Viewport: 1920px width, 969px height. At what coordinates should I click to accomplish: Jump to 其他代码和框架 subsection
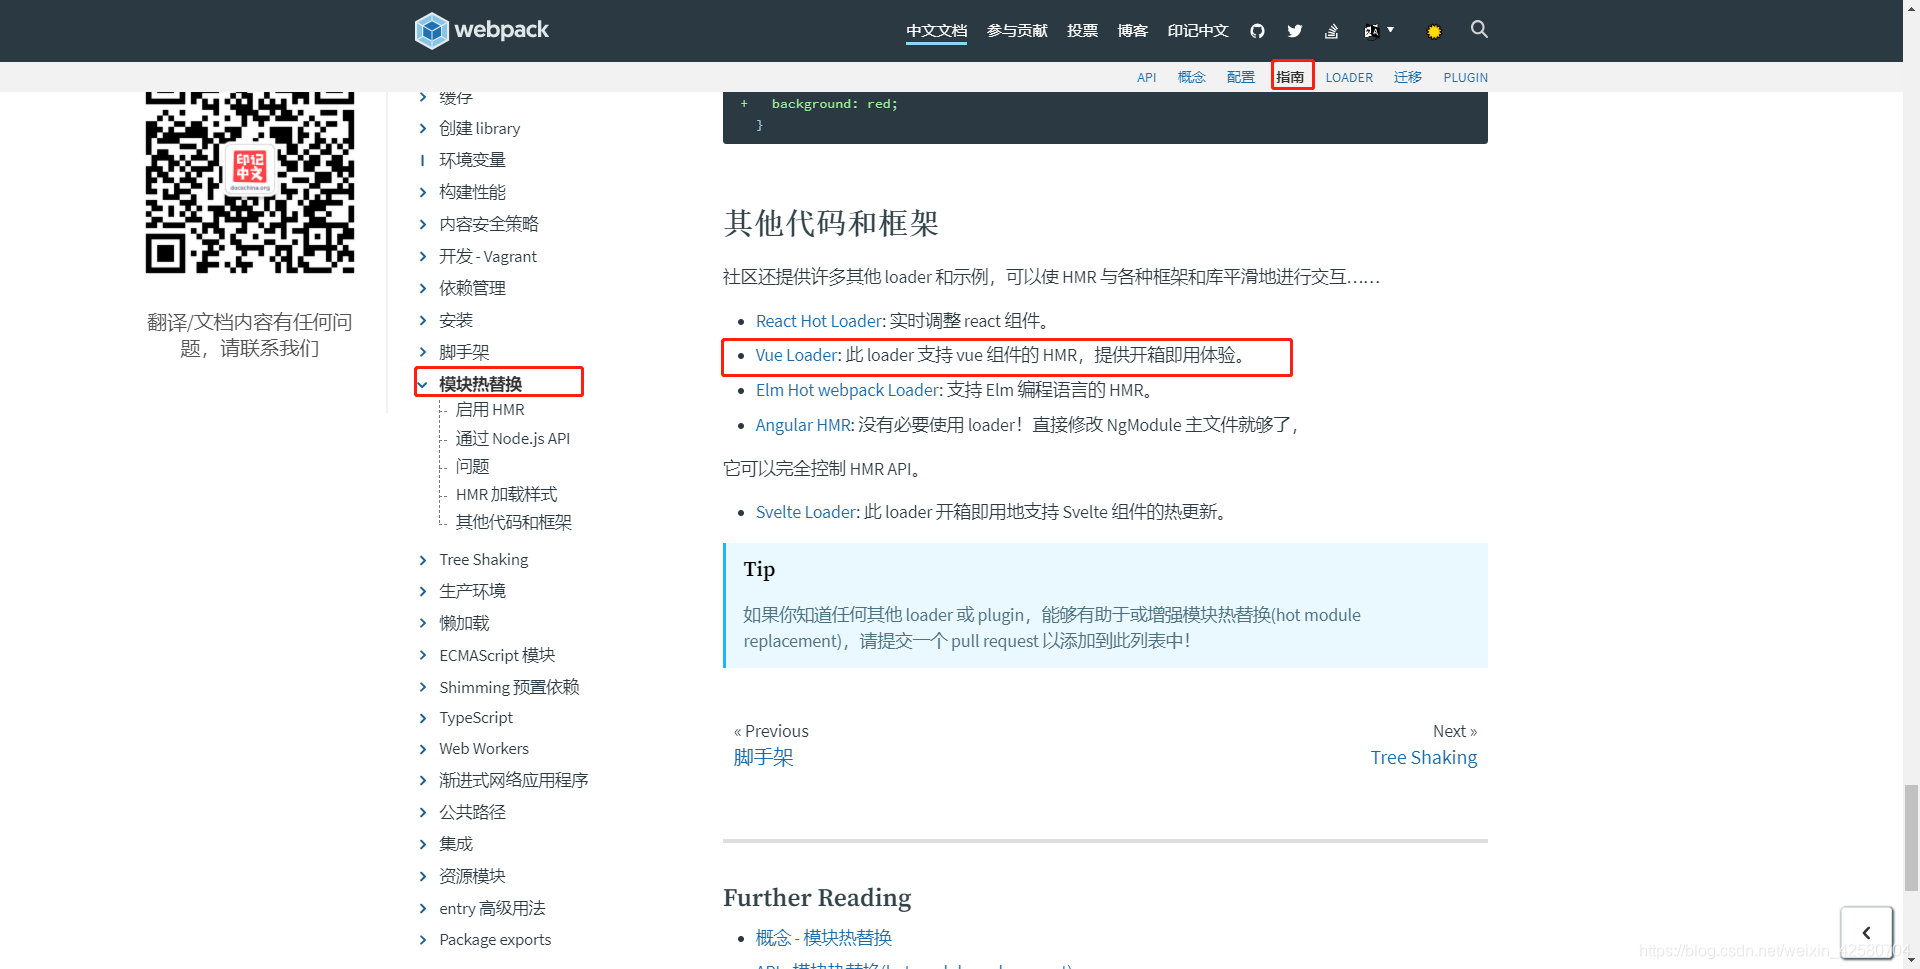[514, 522]
